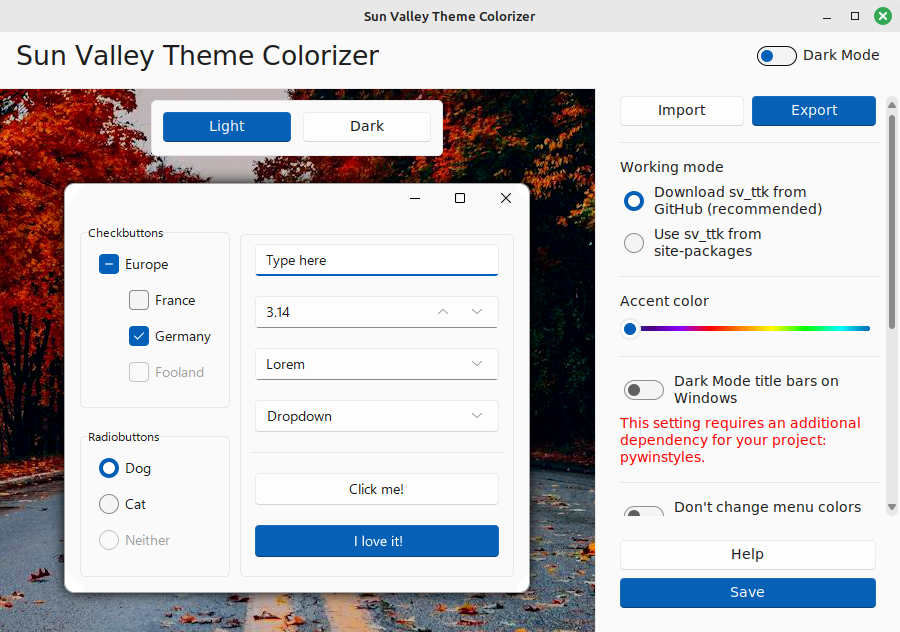This screenshot has width=900, height=632.
Task: Click the Save button
Action: tap(747, 592)
